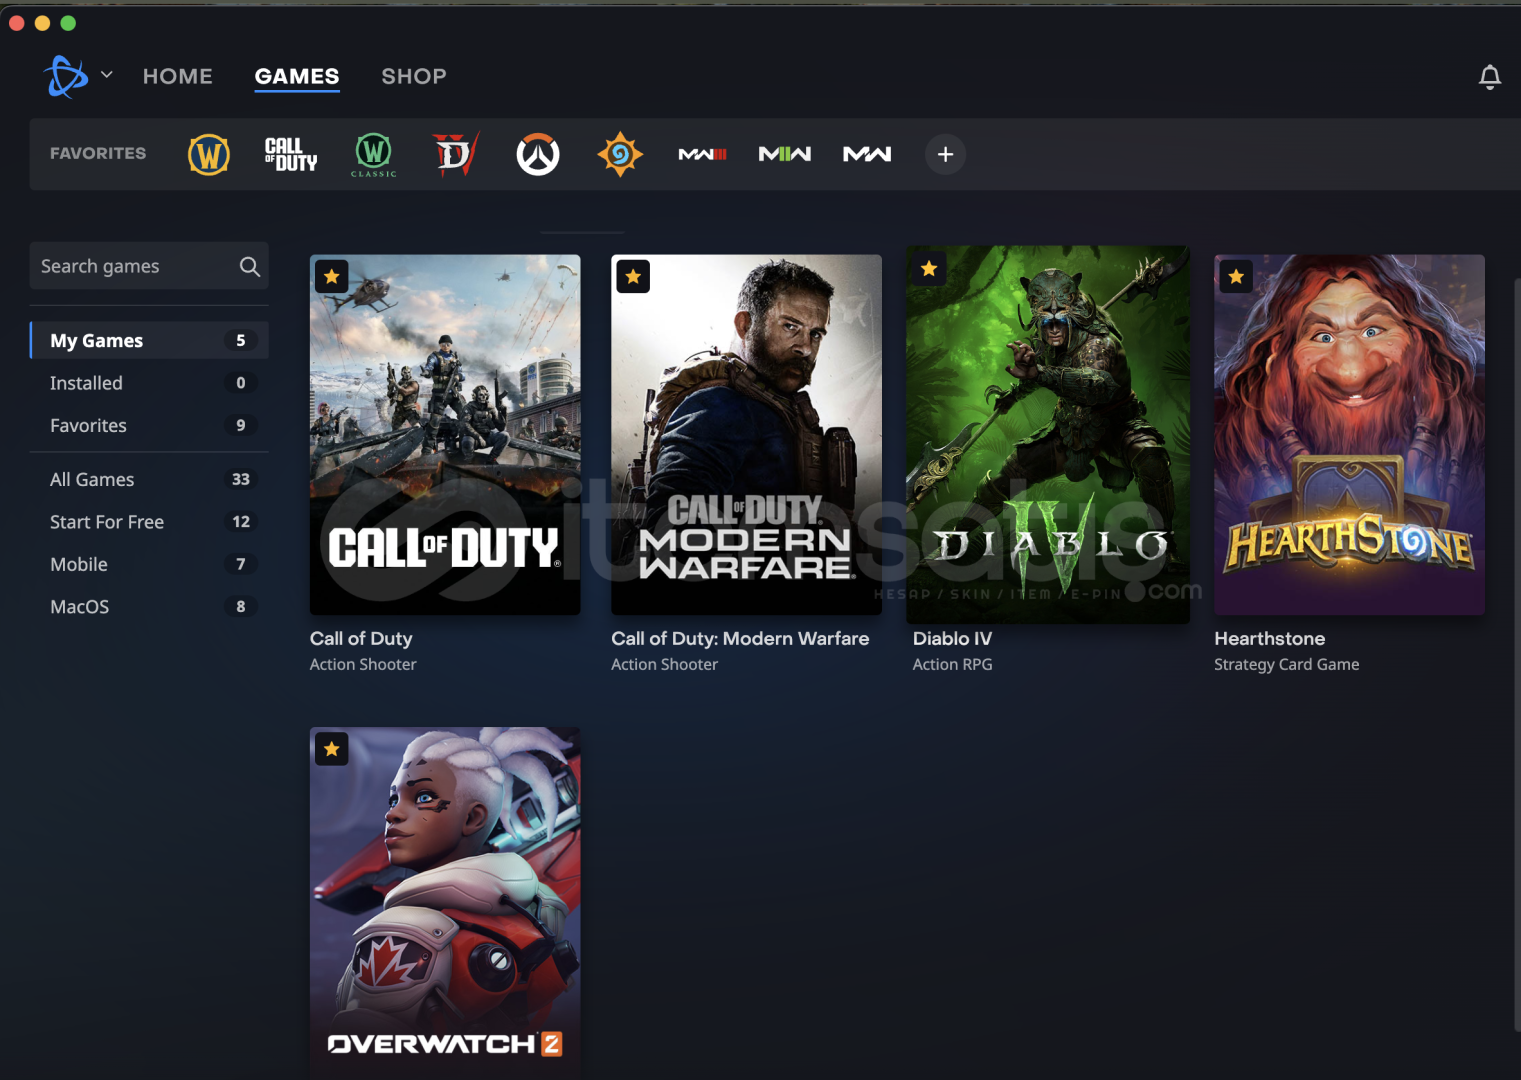Screen dimensions: 1521x1080
Task: Go to the HOME tab
Action: (x=178, y=76)
